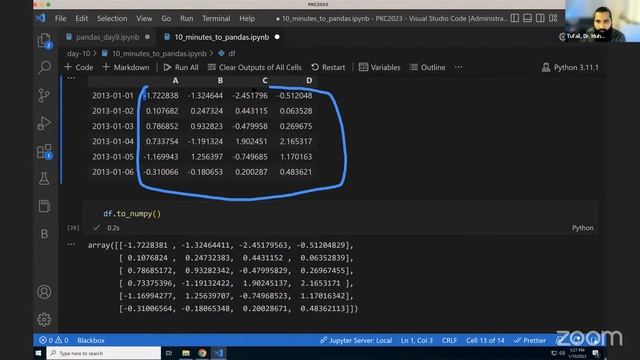Viewport: 640px width, 360px height.
Task: Restart the notebook kernel
Action: pos(328,67)
